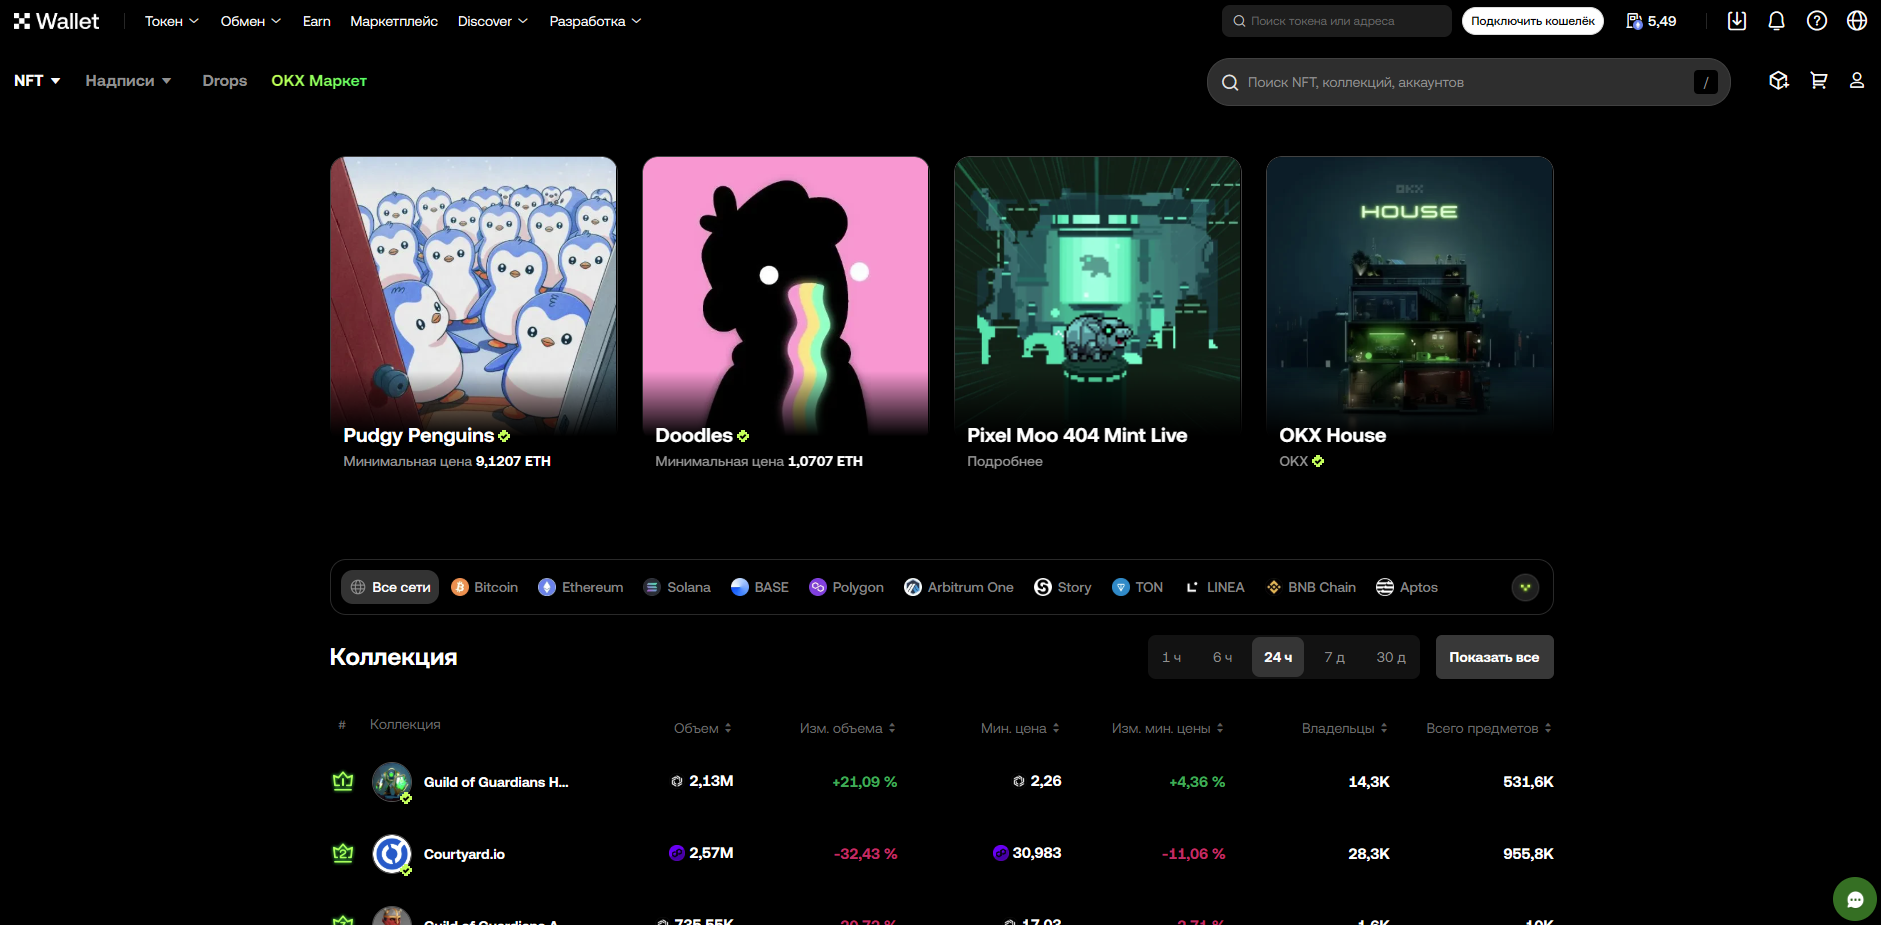
Task: Sort by Всего предметов column
Action: coord(1489,728)
